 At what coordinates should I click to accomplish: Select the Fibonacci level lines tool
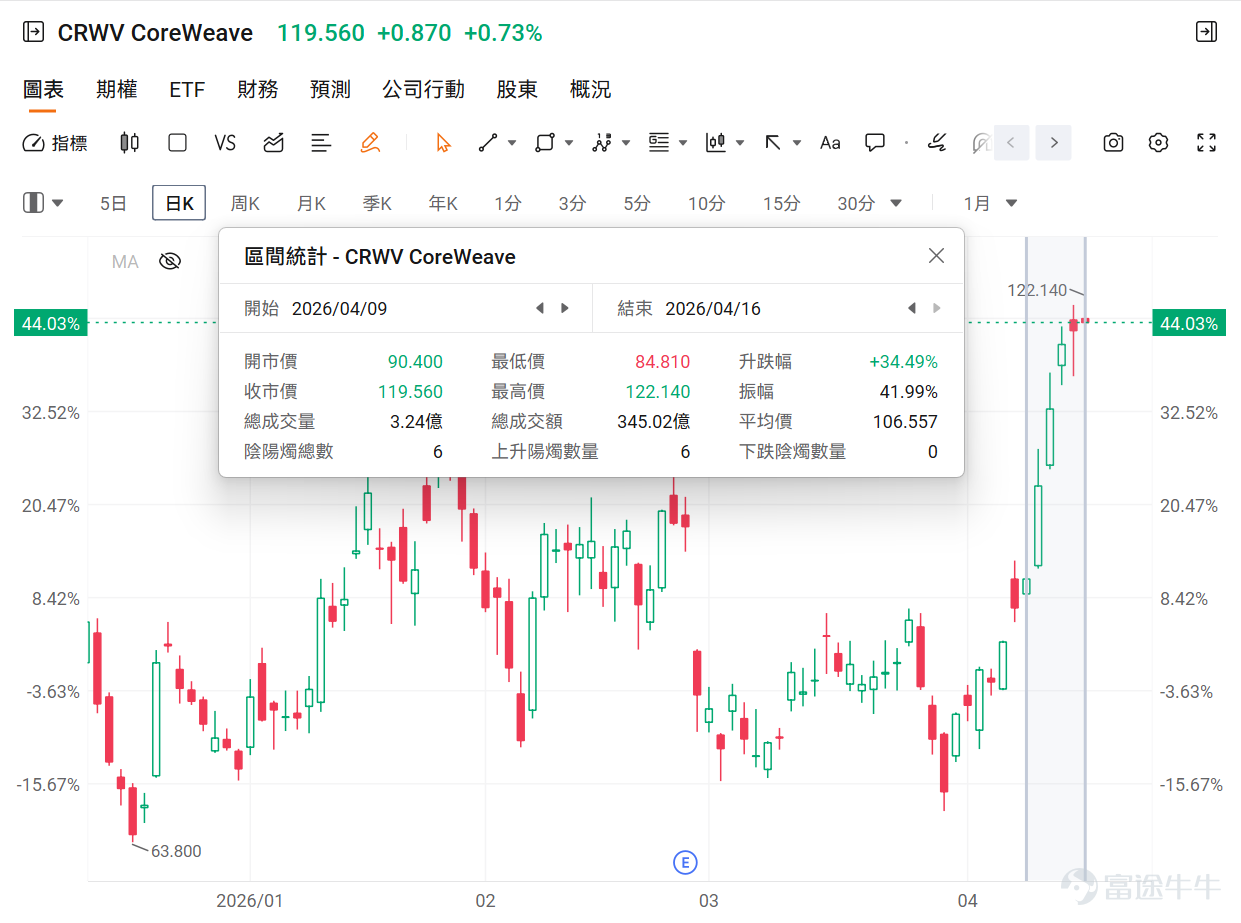tap(658, 143)
